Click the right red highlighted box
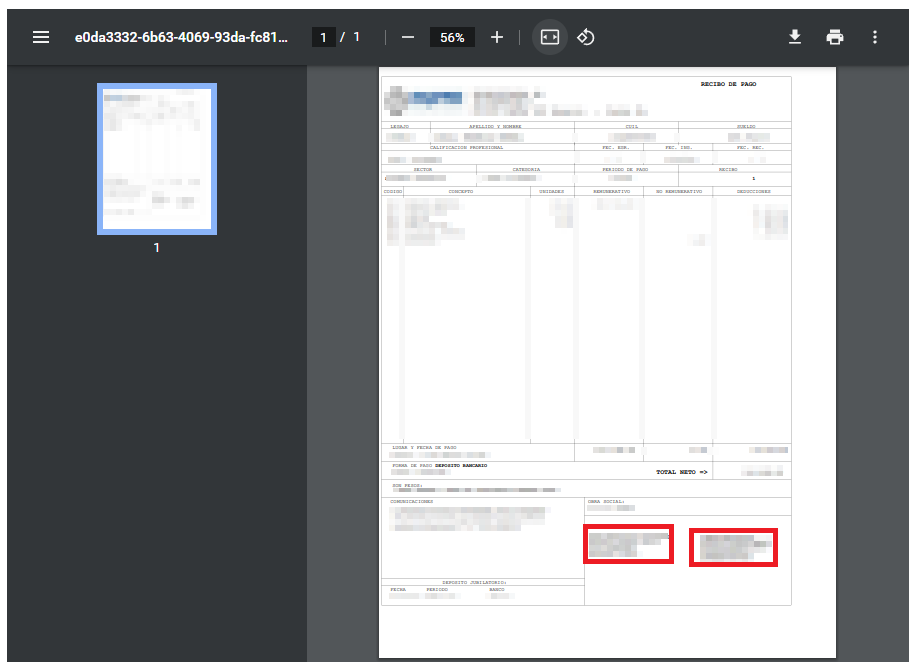Screen dimensions: 911x668 pyautogui.click(x=733, y=548)
